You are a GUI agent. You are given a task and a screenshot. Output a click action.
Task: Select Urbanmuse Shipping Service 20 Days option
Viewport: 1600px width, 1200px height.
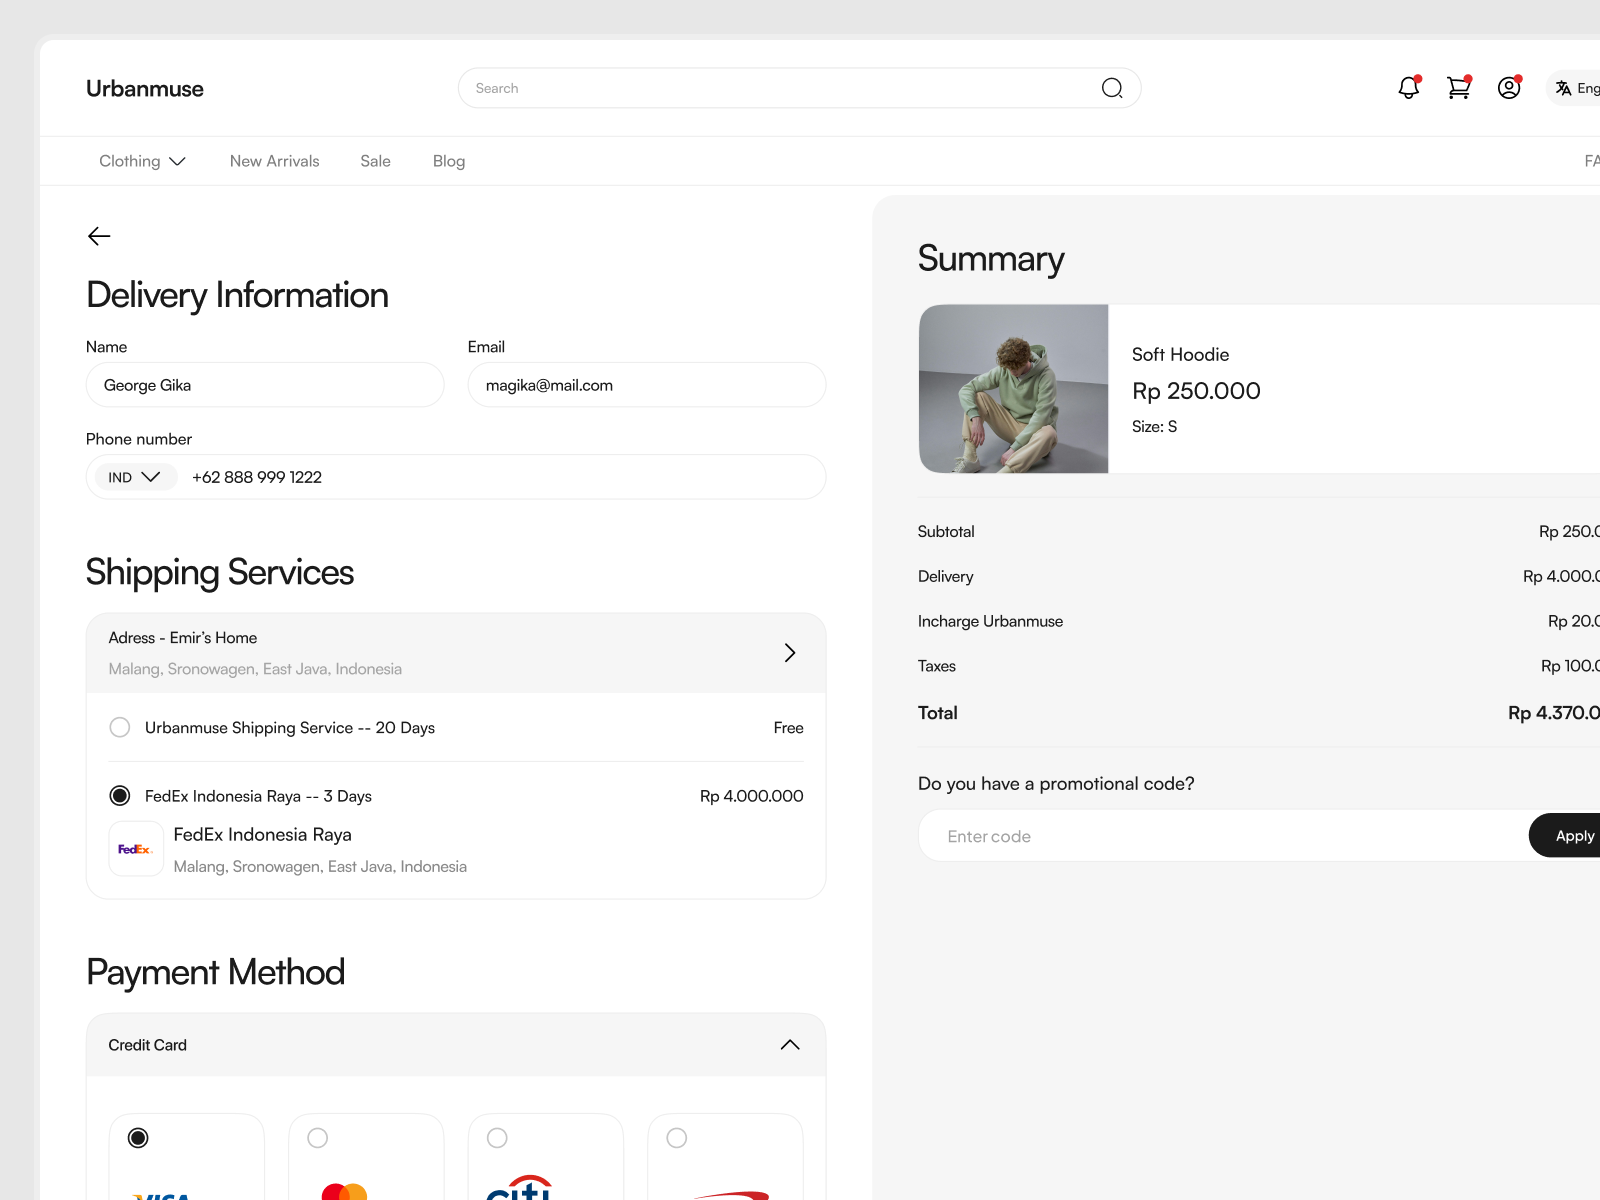pos(120,727)
